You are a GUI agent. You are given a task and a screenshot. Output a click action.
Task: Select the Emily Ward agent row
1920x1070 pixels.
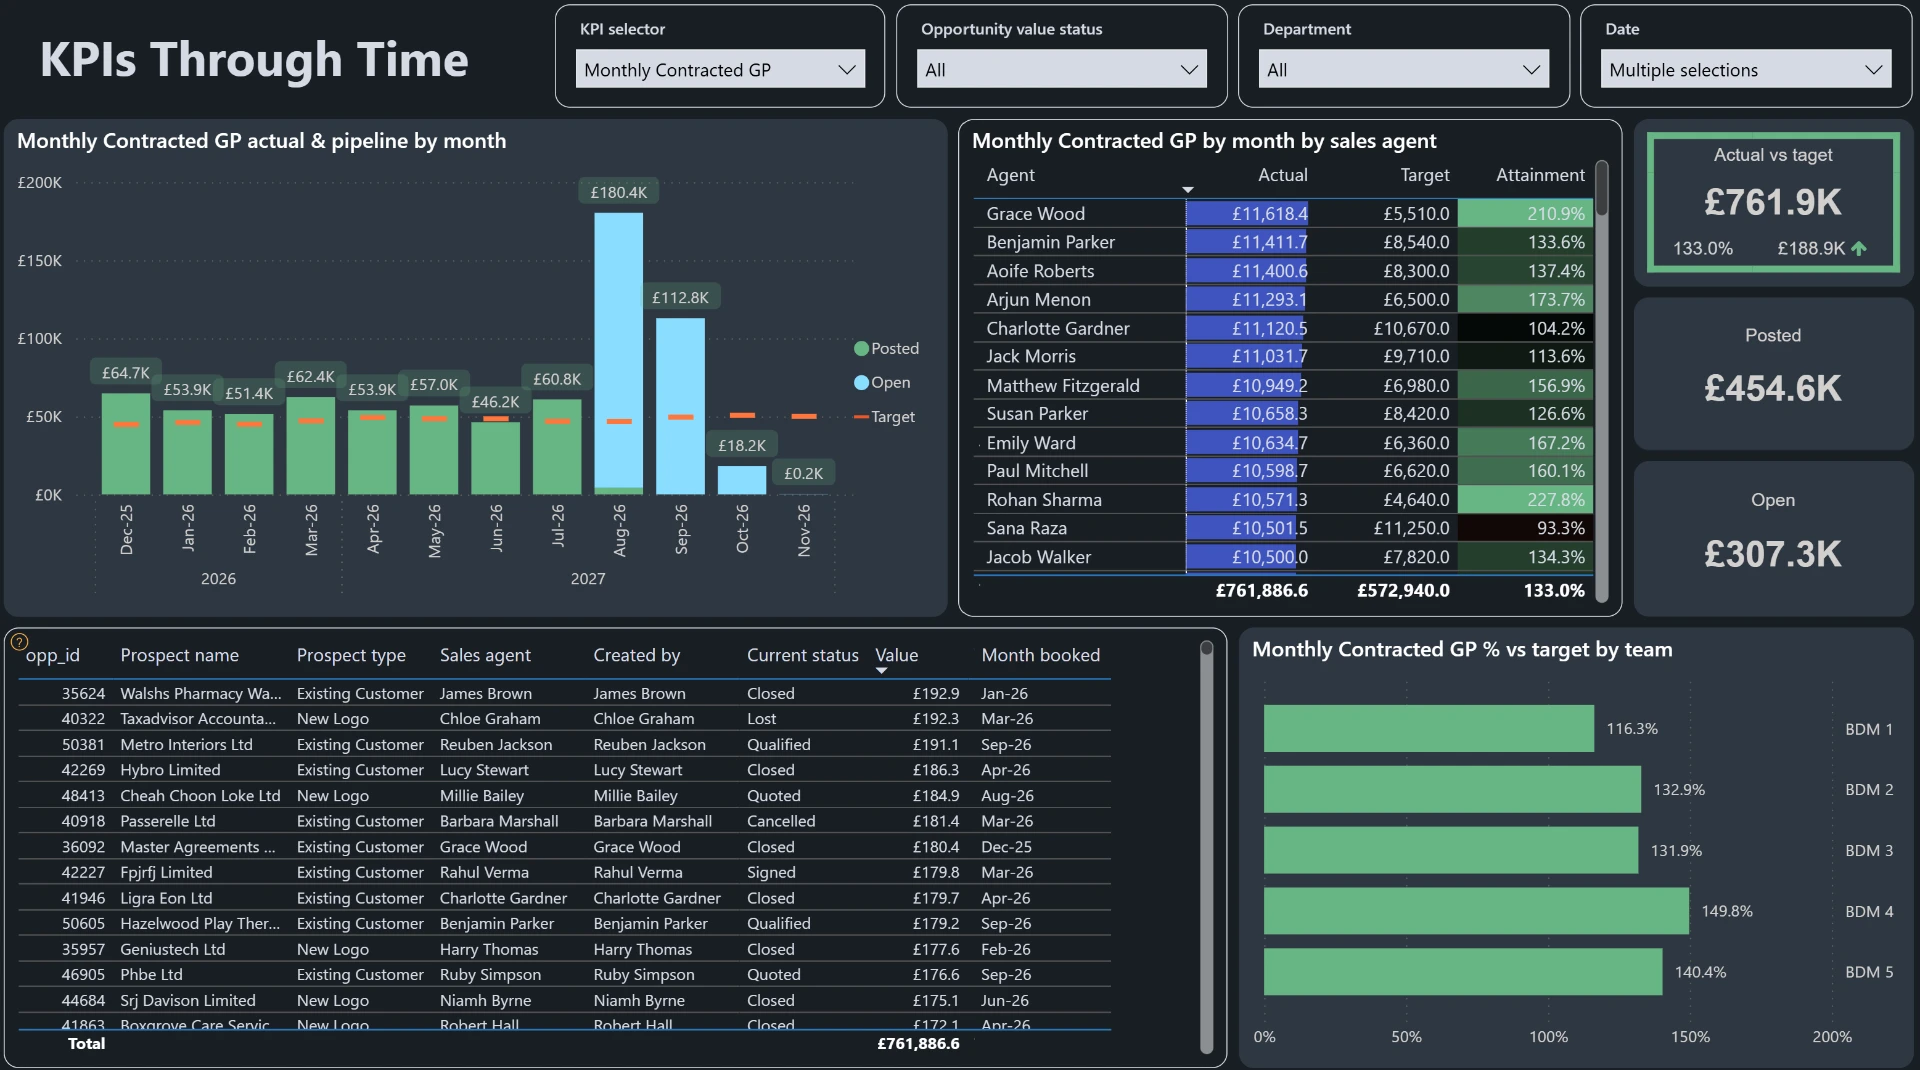1284,442
